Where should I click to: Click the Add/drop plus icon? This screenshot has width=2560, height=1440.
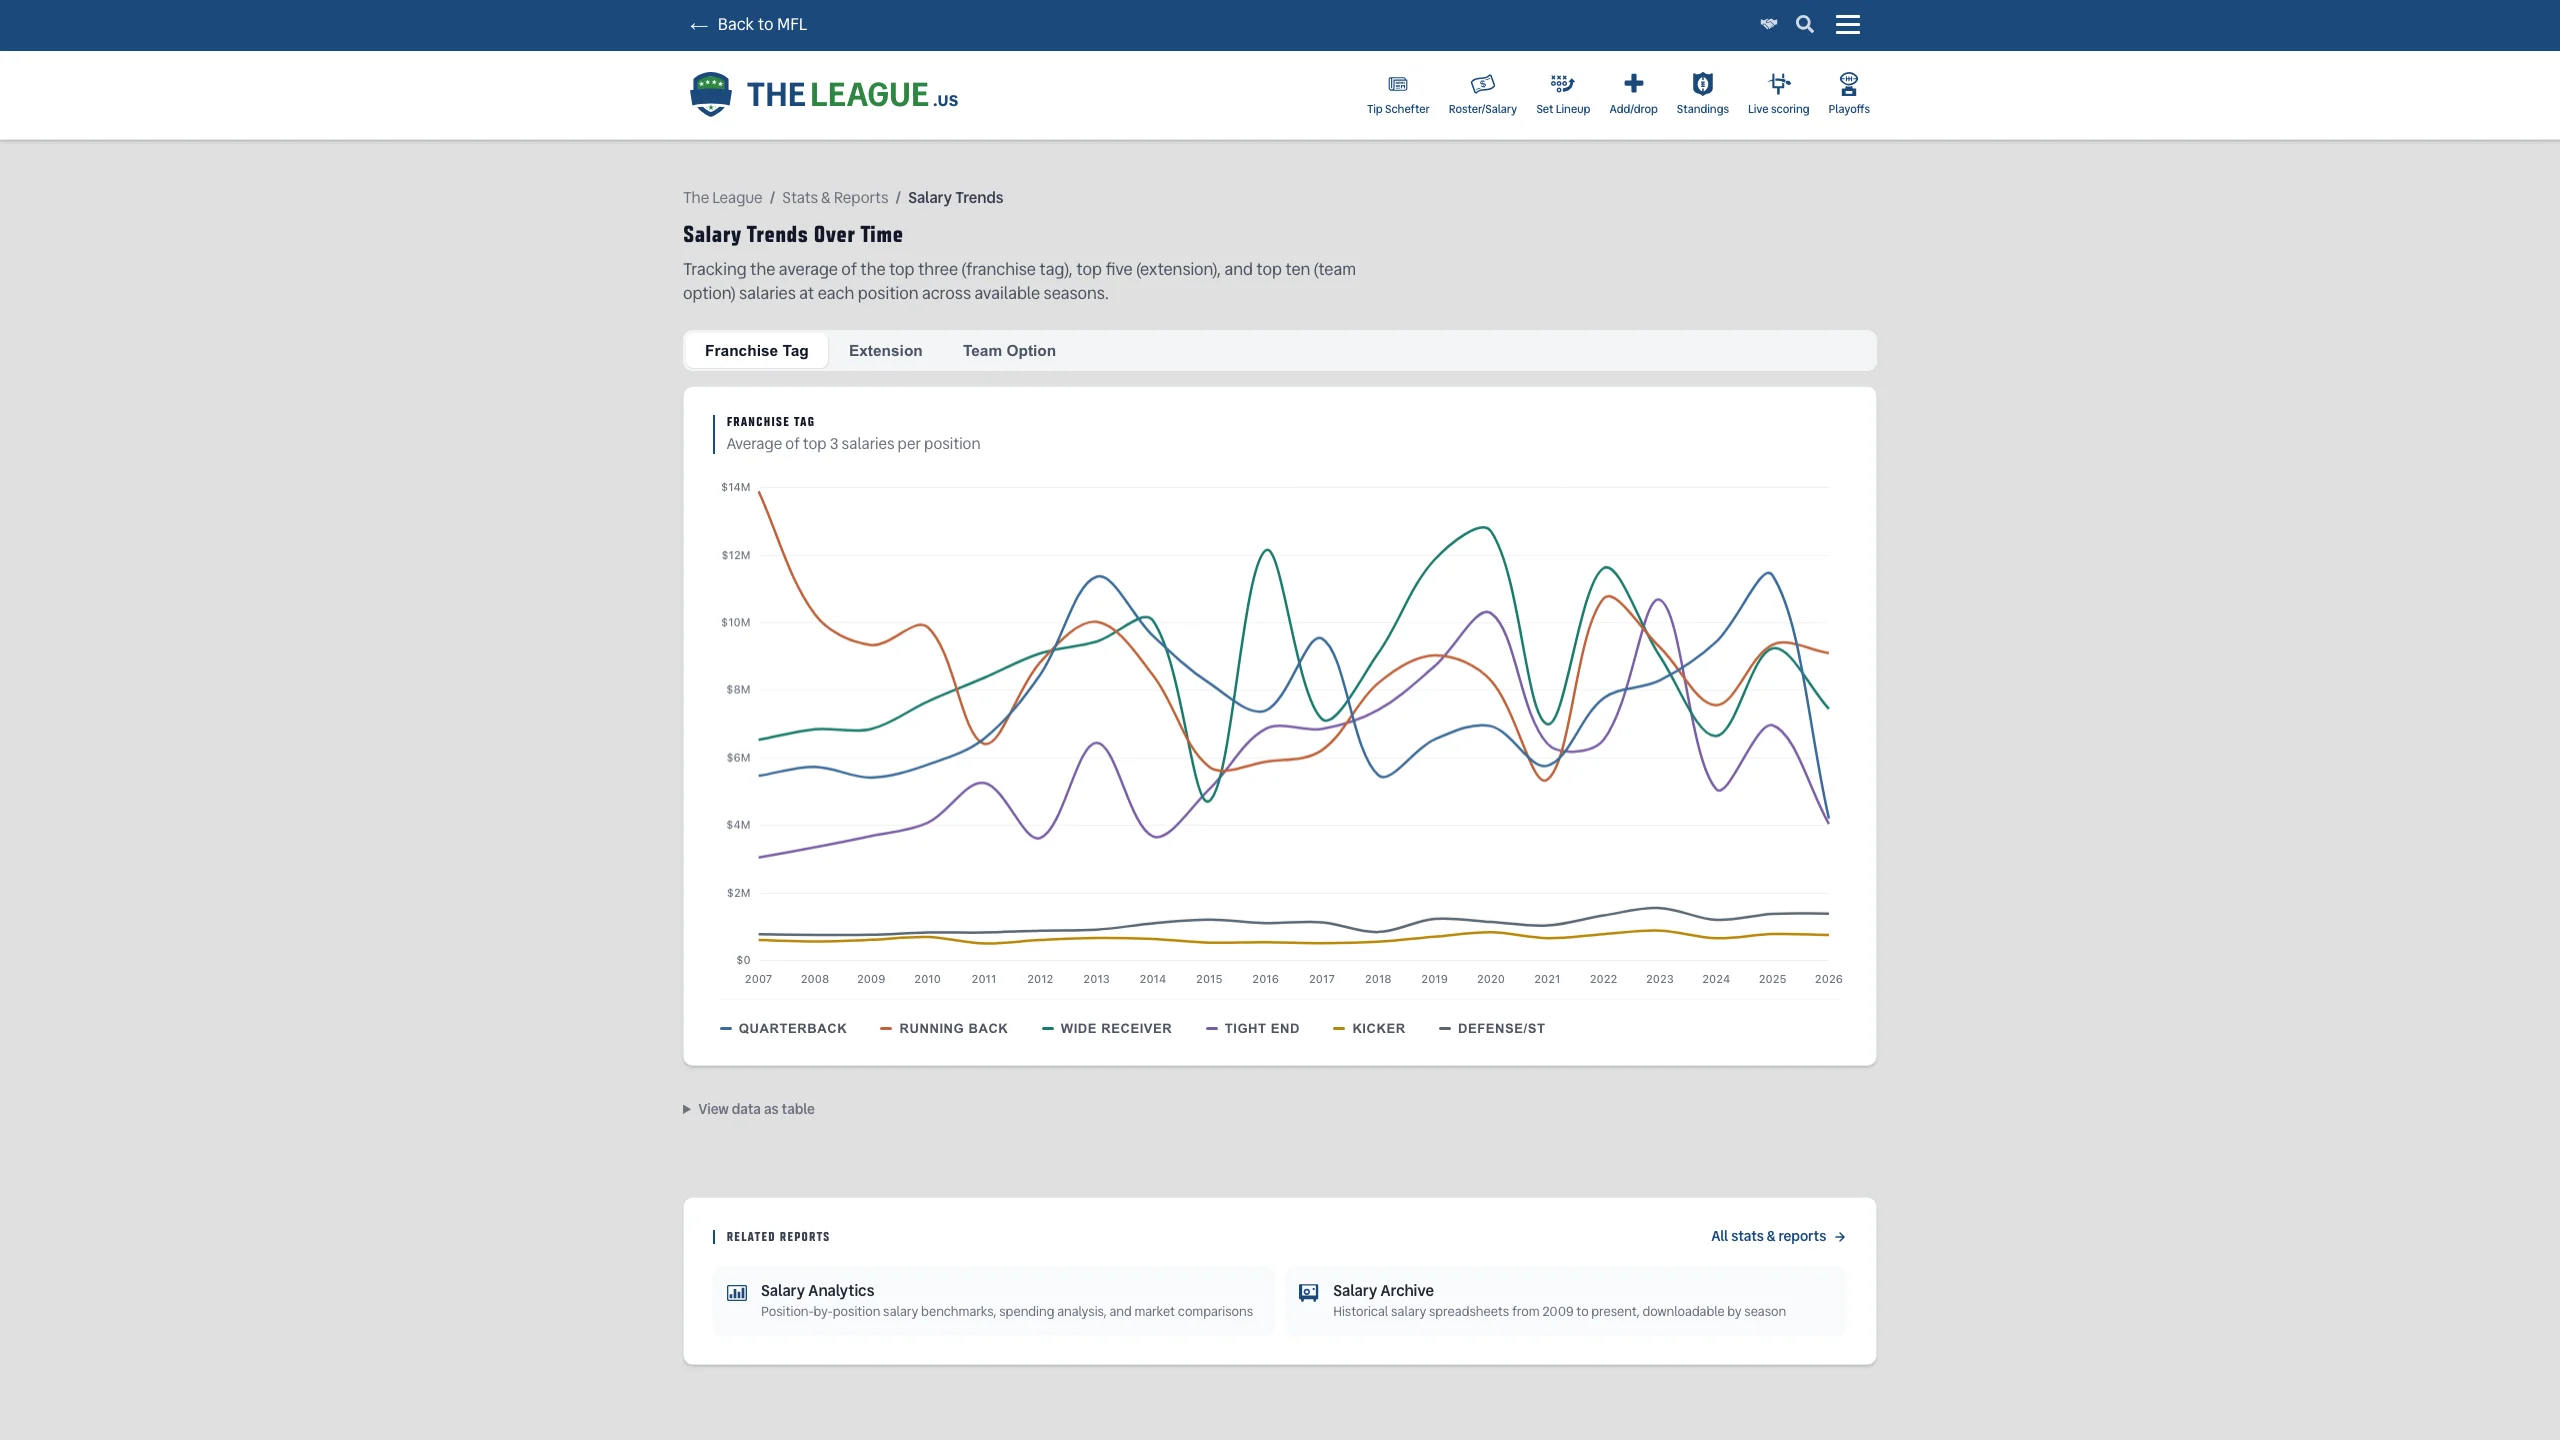click(x=1633, y=84)
